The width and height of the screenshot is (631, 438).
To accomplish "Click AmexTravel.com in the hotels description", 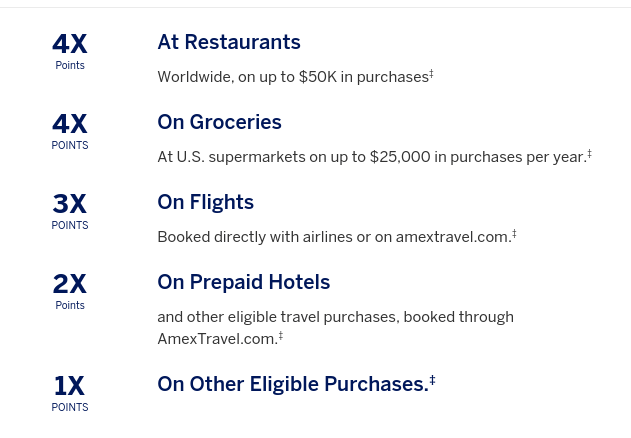I will coord(216,339).
